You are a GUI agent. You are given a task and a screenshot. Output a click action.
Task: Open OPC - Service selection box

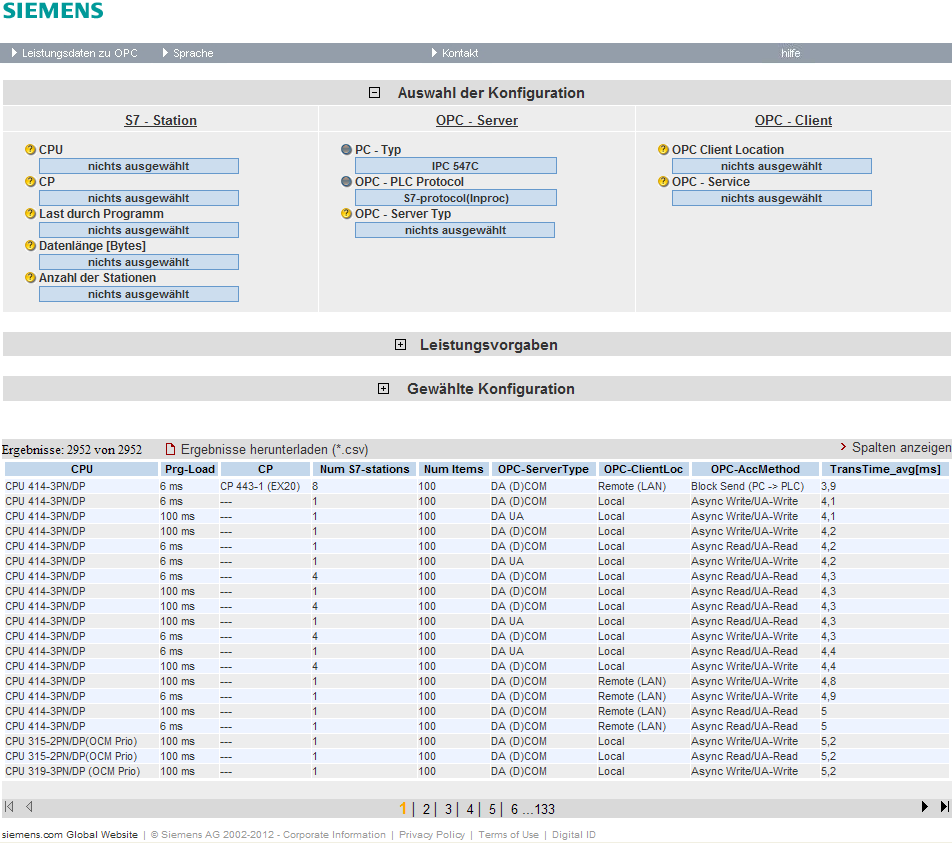772,198
